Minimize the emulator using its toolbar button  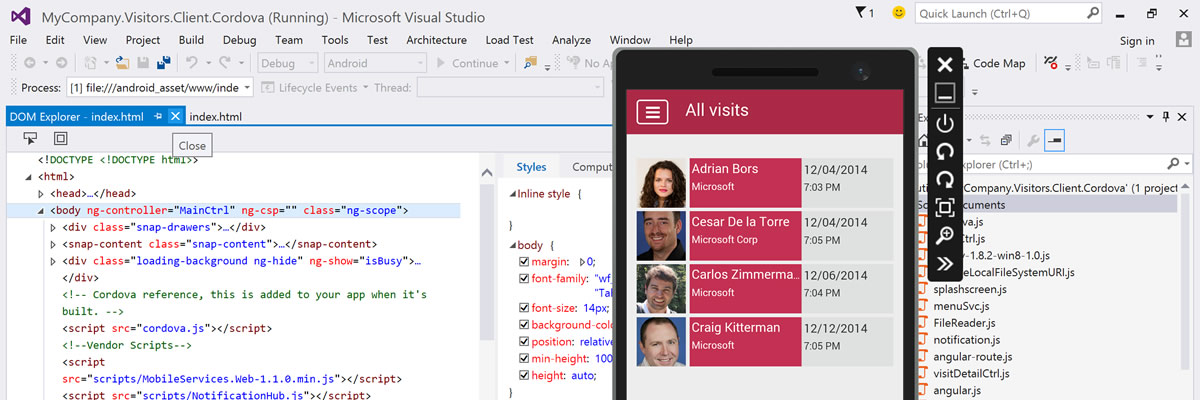944,94
